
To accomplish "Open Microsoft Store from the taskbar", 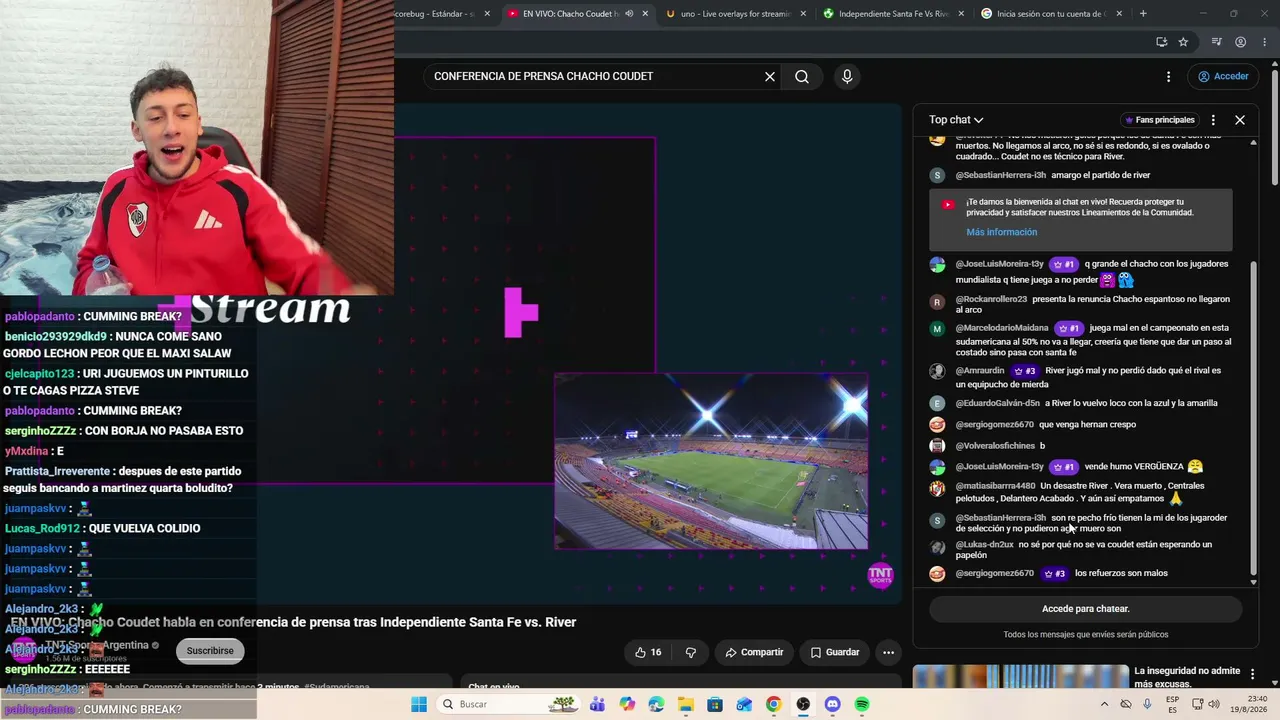I will (714, 704).
